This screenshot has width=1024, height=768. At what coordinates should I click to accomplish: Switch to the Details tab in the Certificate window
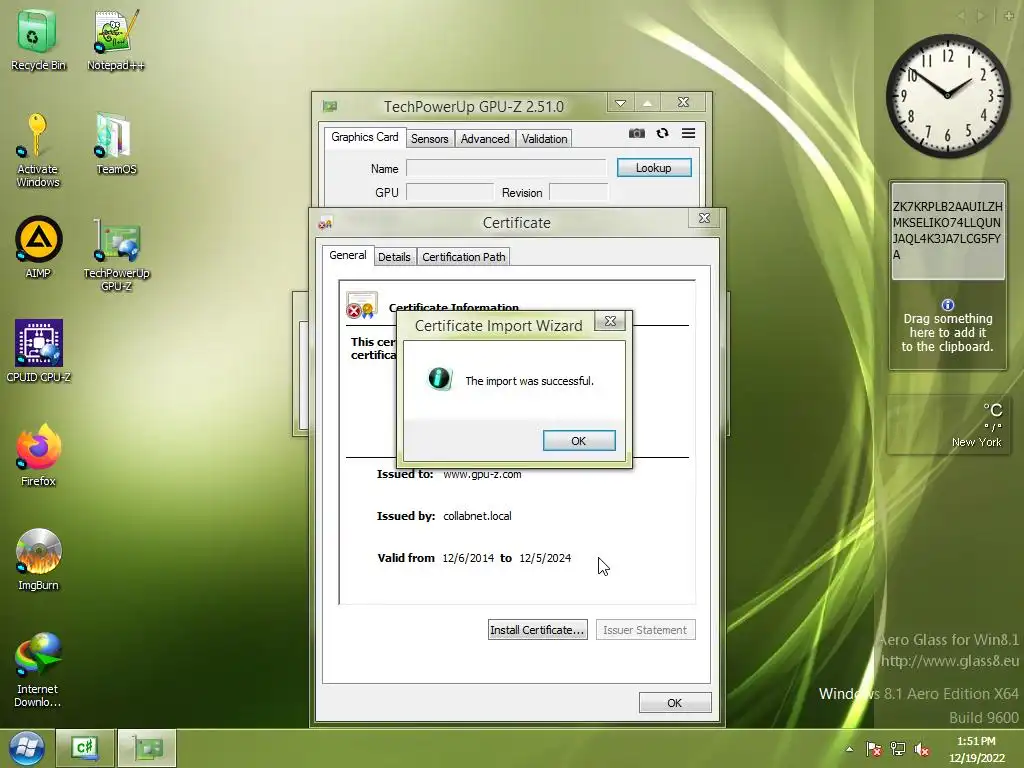tap(394, 257)
